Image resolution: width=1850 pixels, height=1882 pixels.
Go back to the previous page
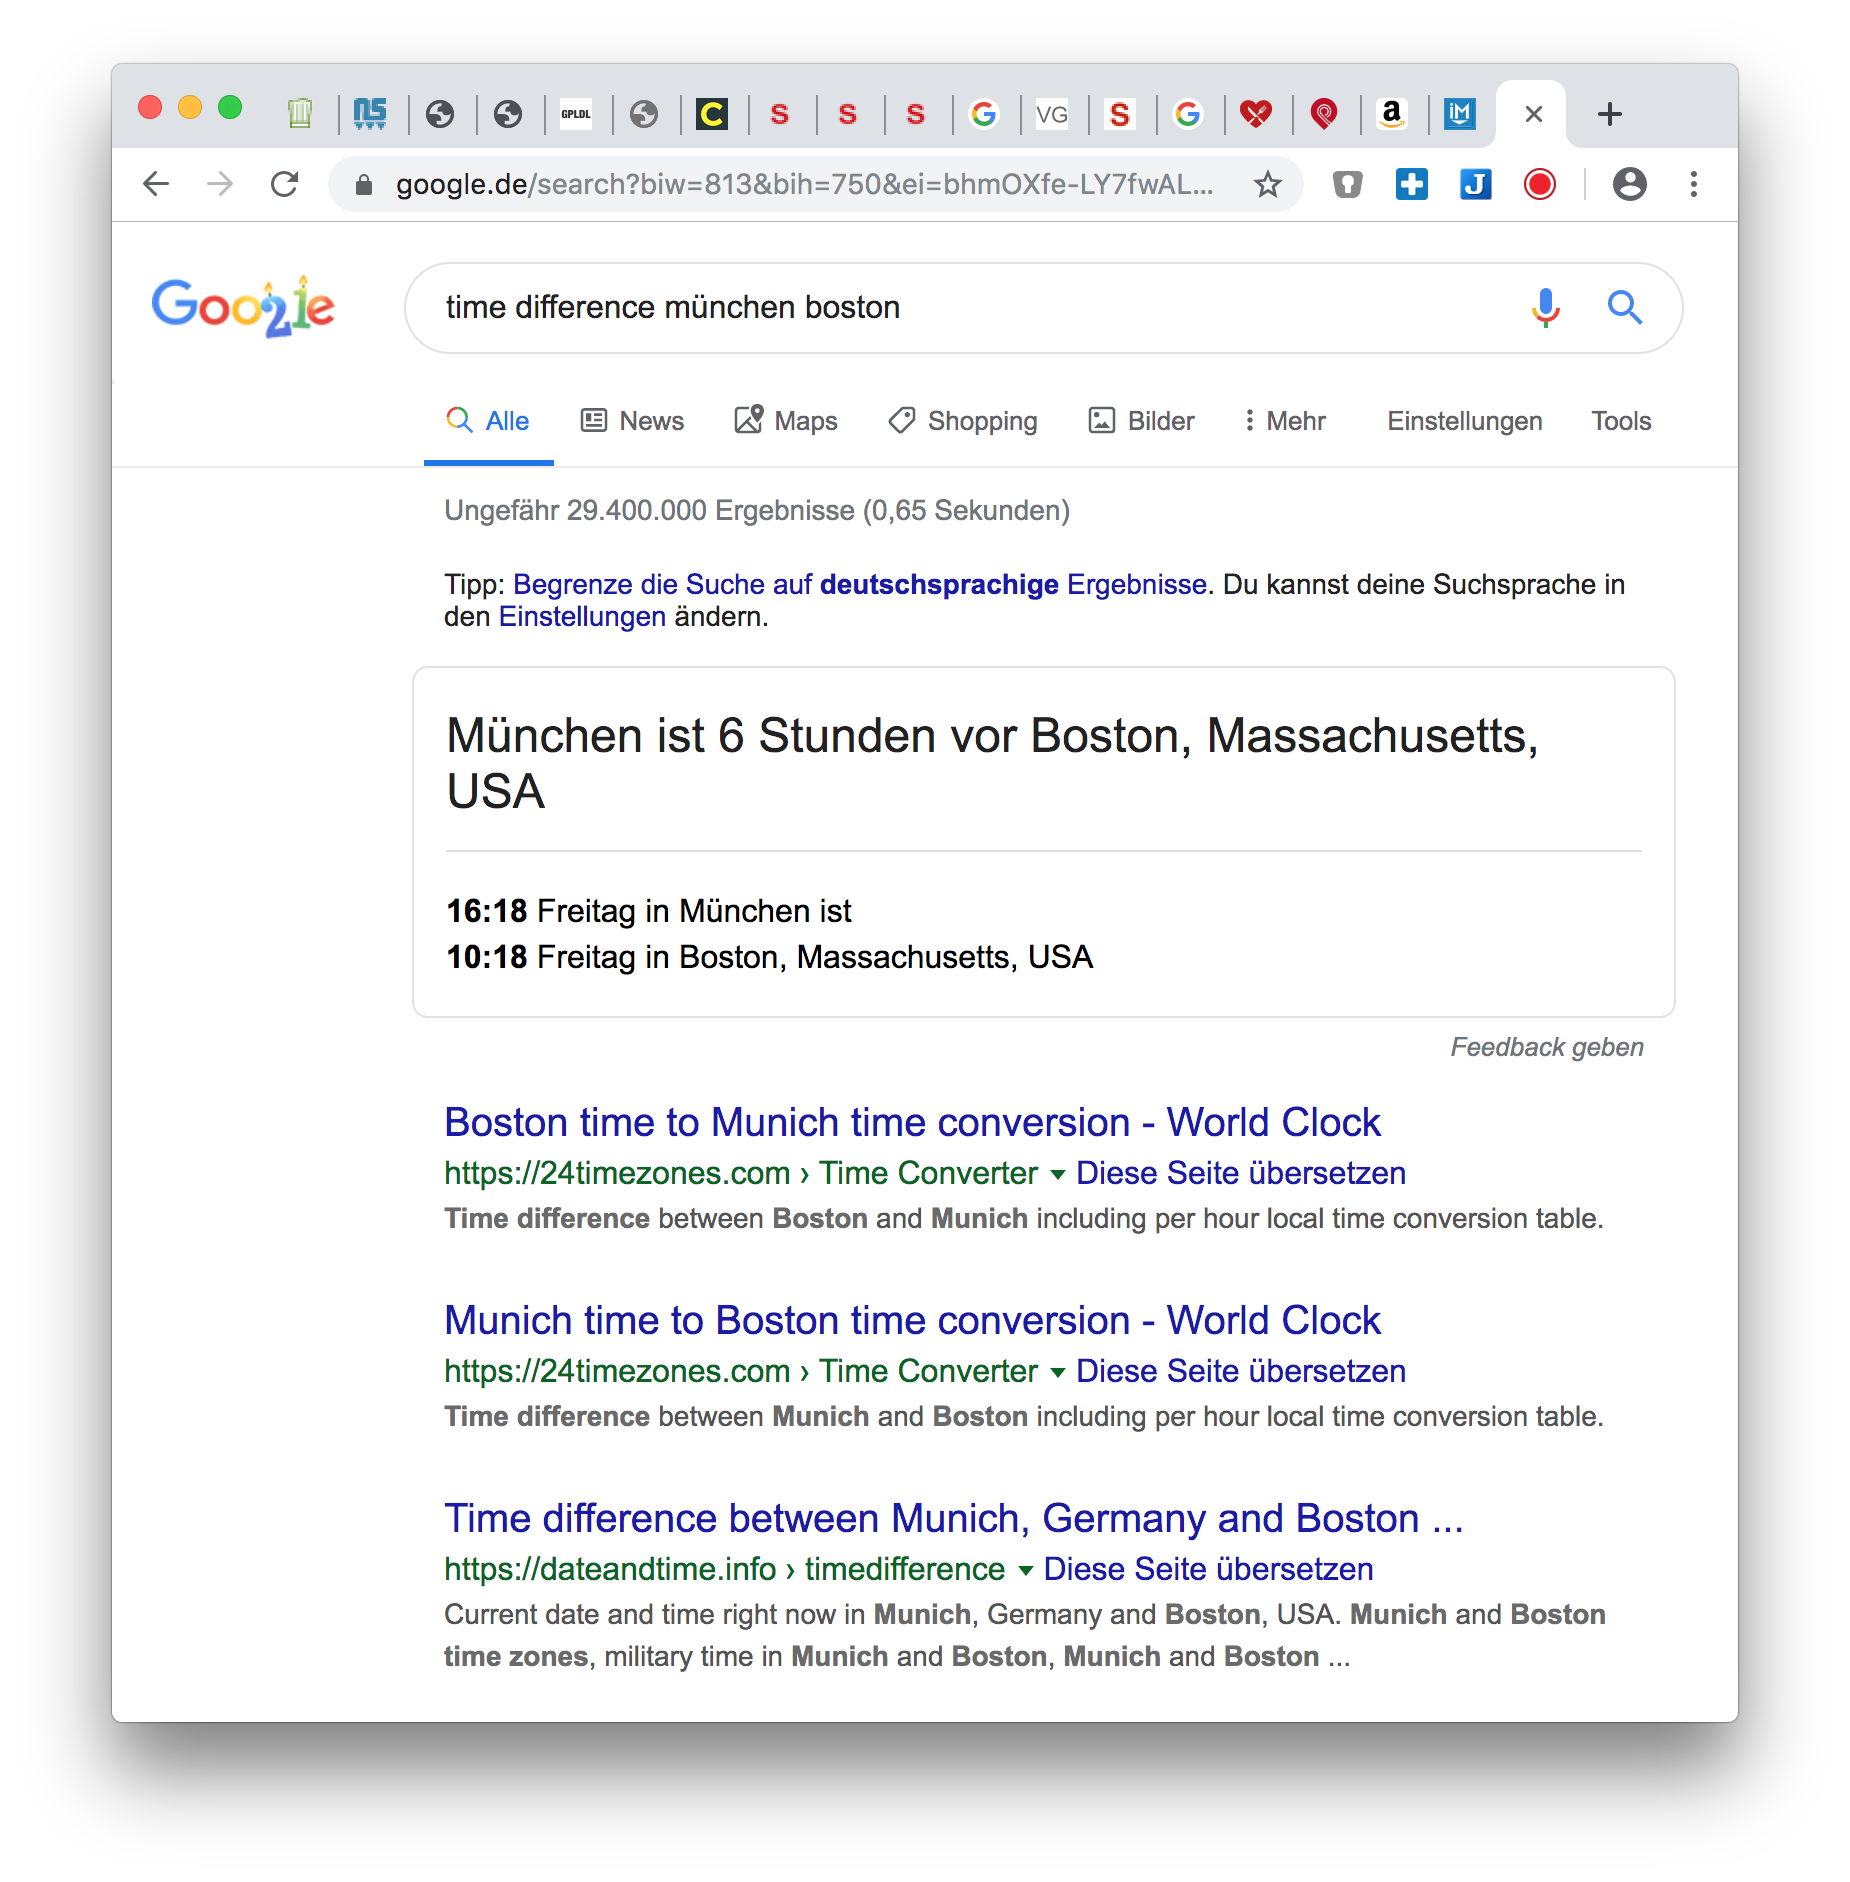point(156,184)
